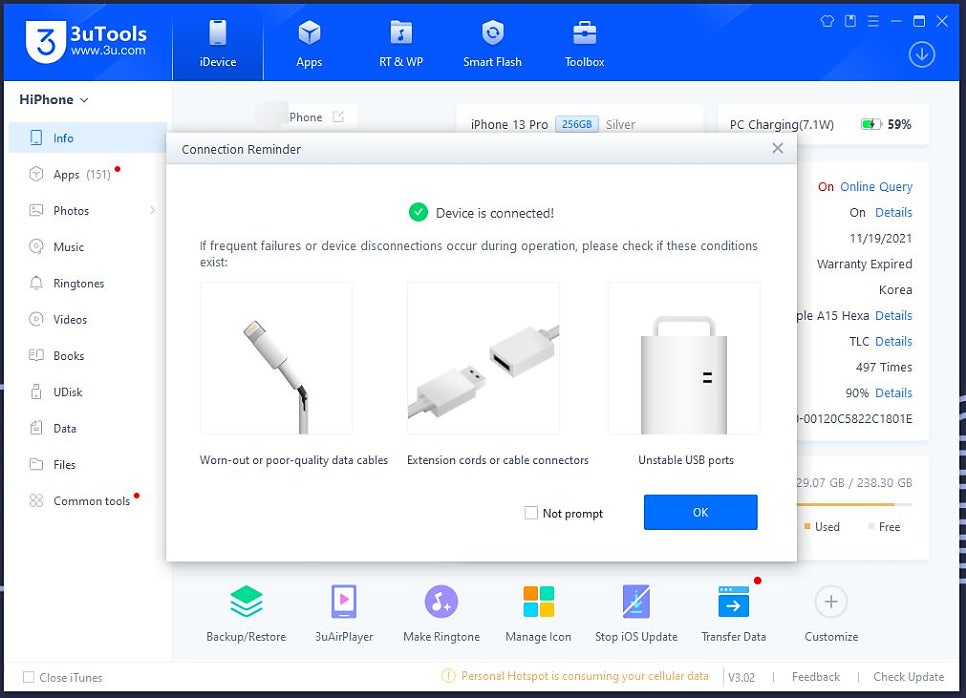Click the bookmark-style icon in title bar
Image resolution: width=966 pixels, height=698 pixels.
click(850, 22)
